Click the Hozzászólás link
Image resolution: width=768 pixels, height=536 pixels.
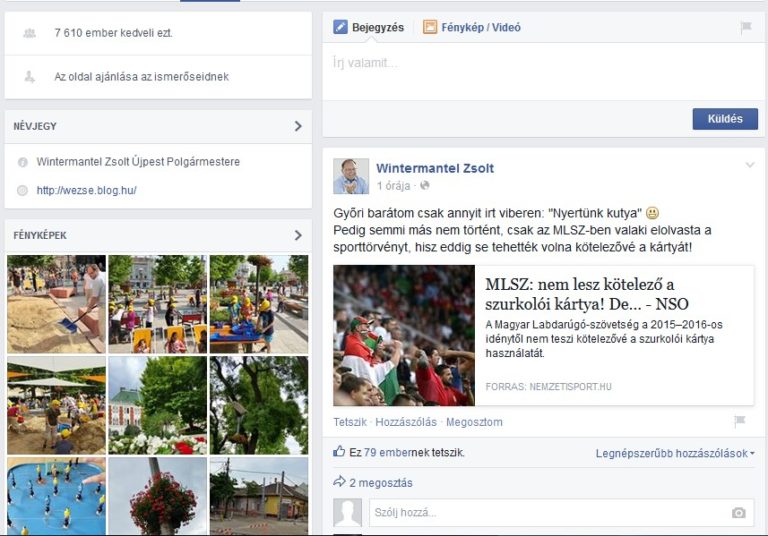point(406,422)
